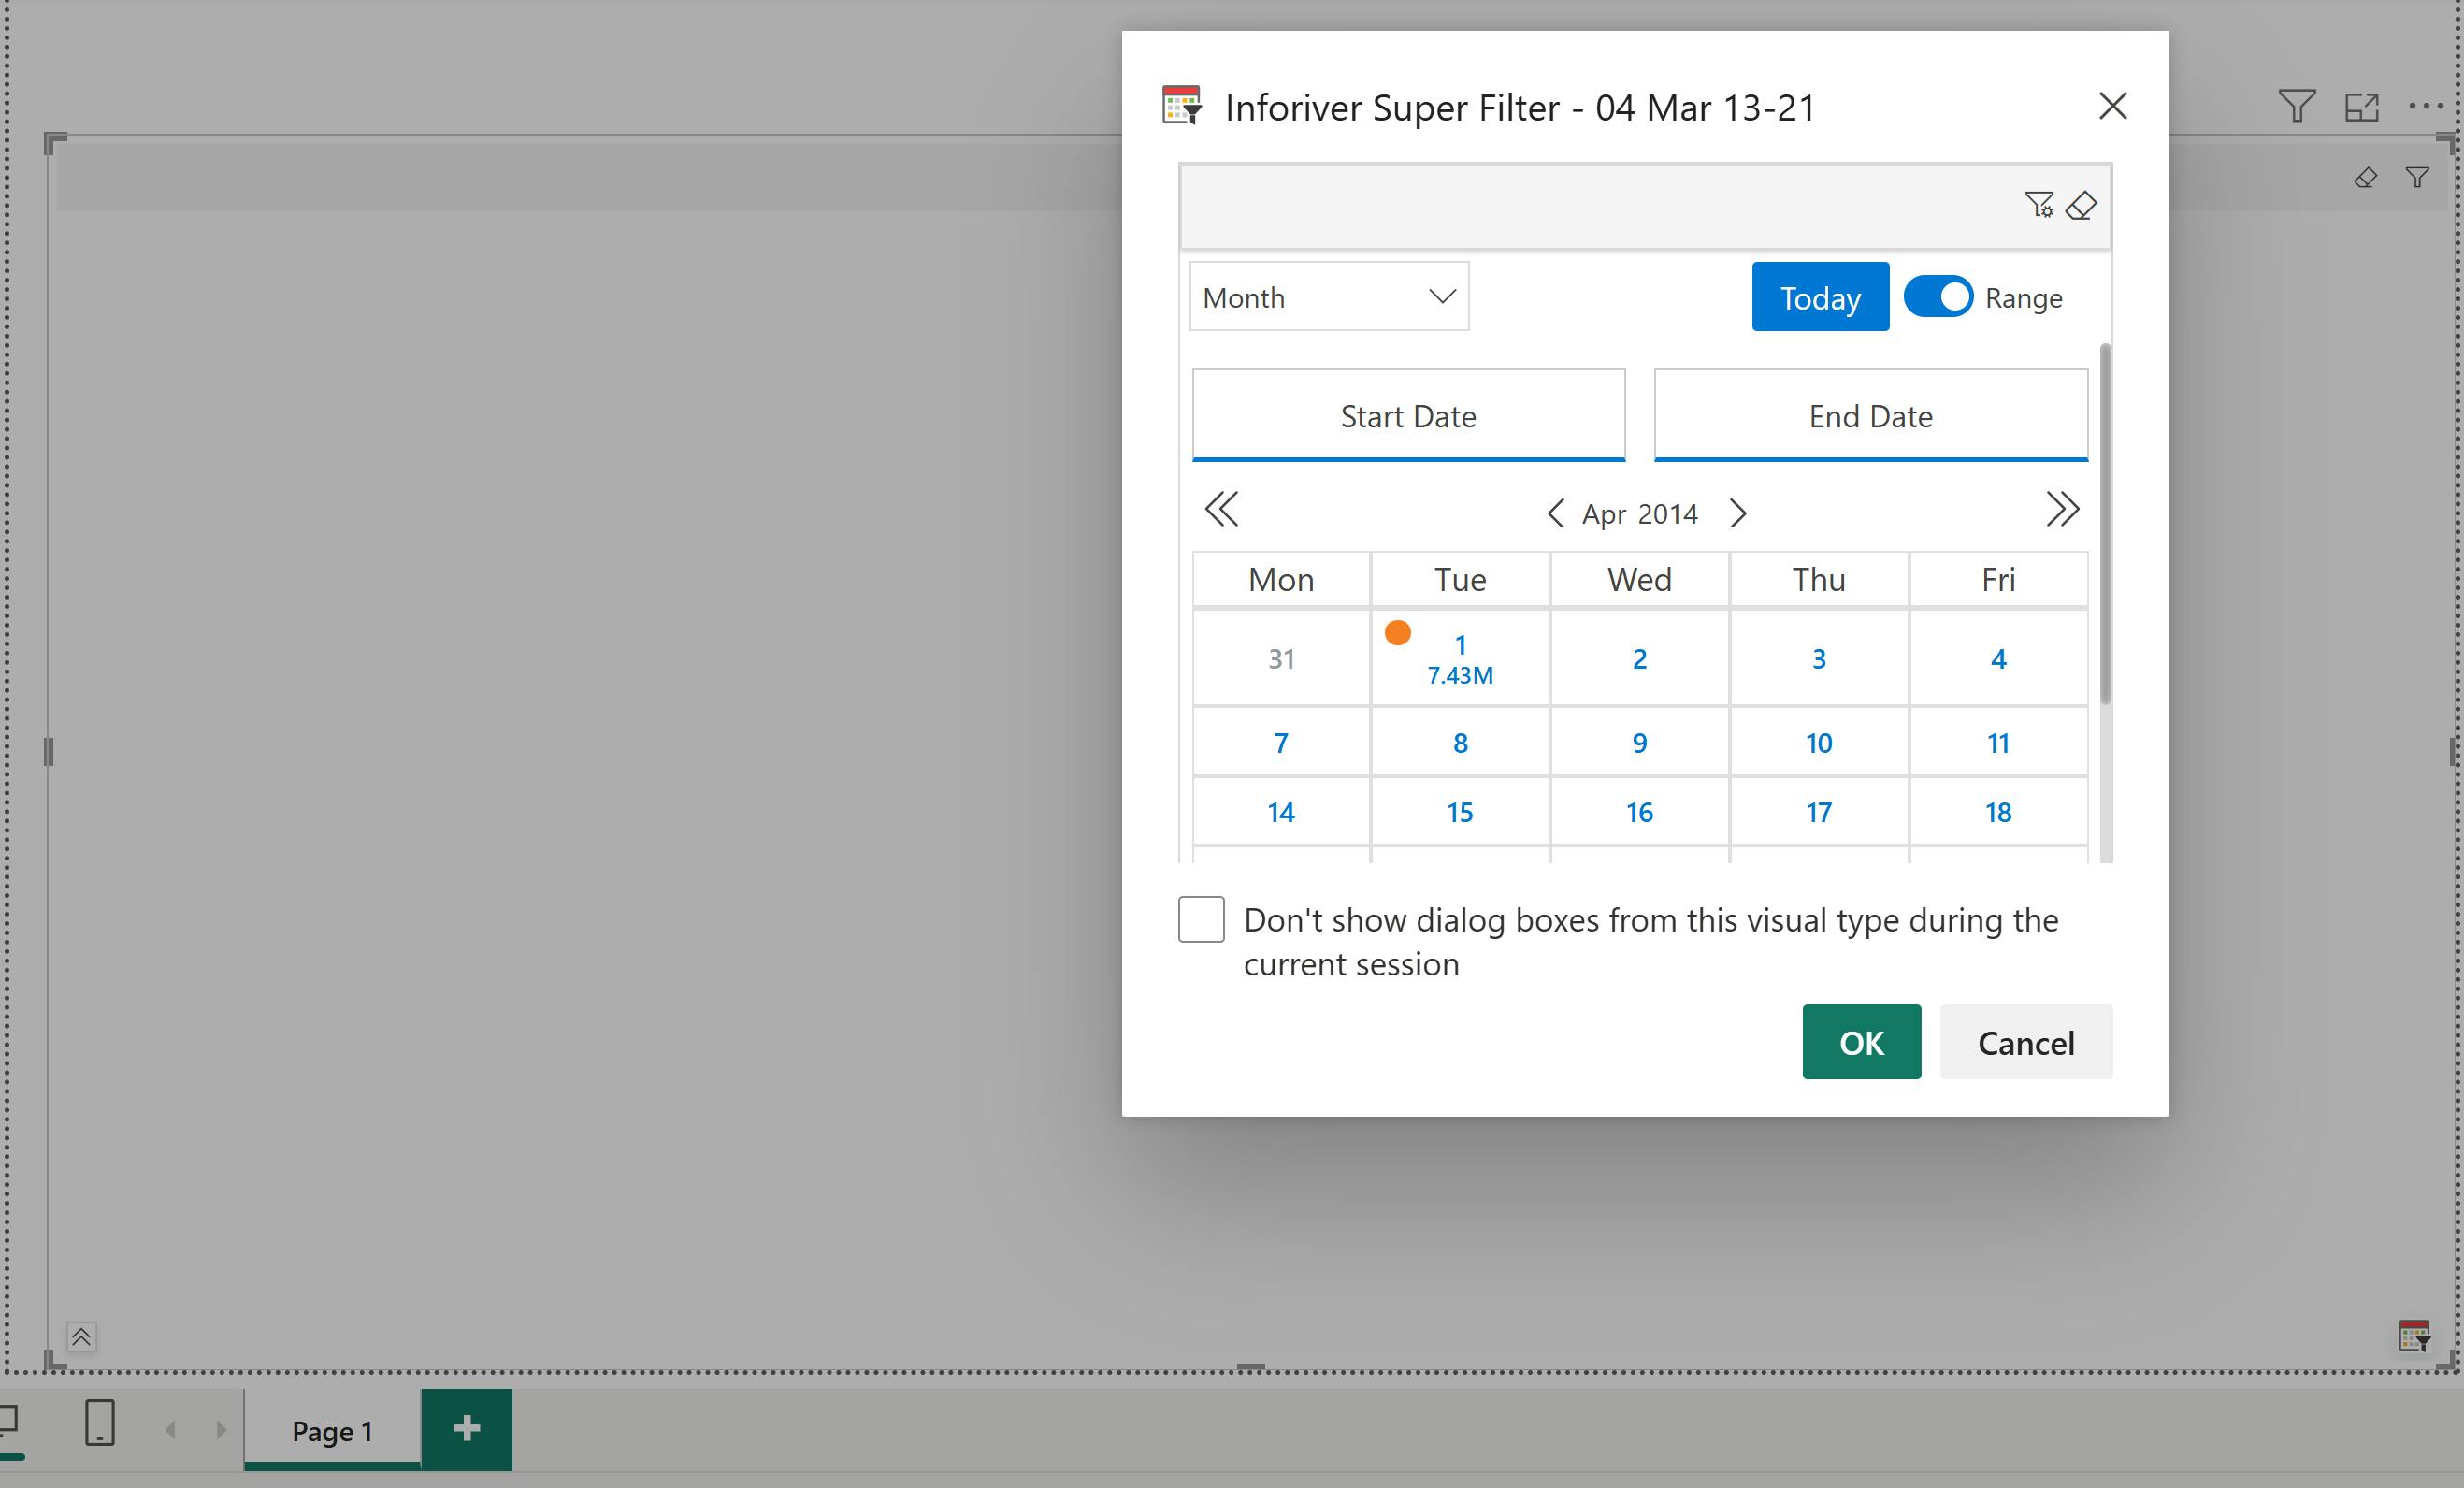This screenshot has width=2464, height=1488.
Task: Open visual filter funnel icon in header
Action: point(2296,106)
